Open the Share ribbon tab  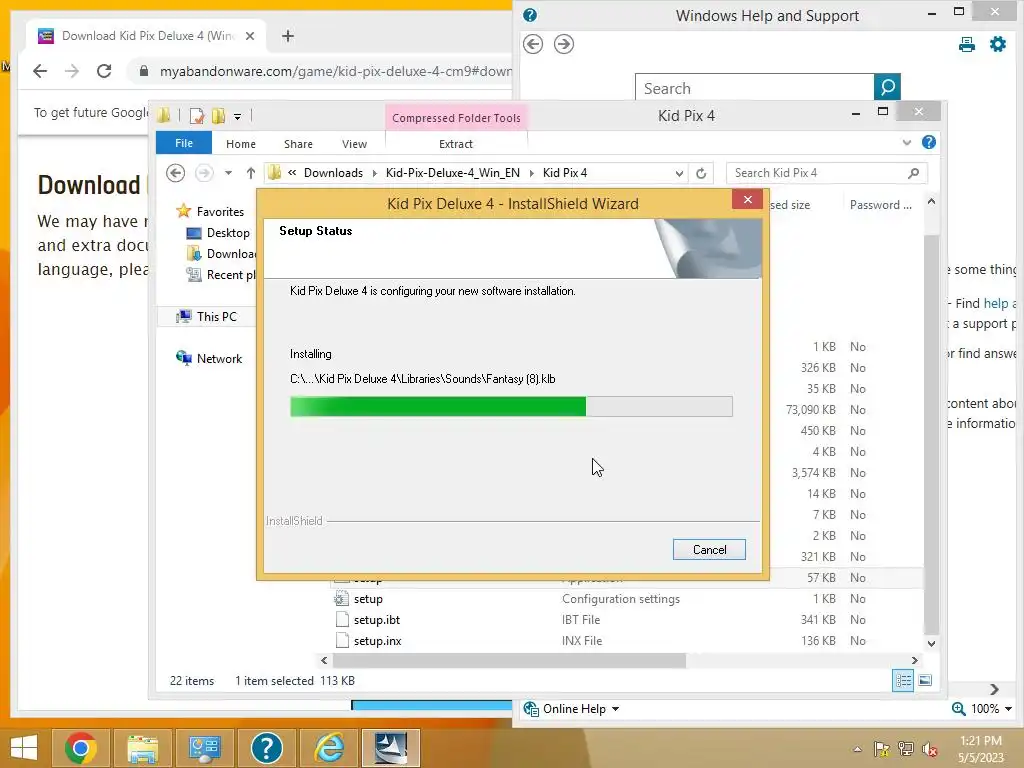coord(298,144)
